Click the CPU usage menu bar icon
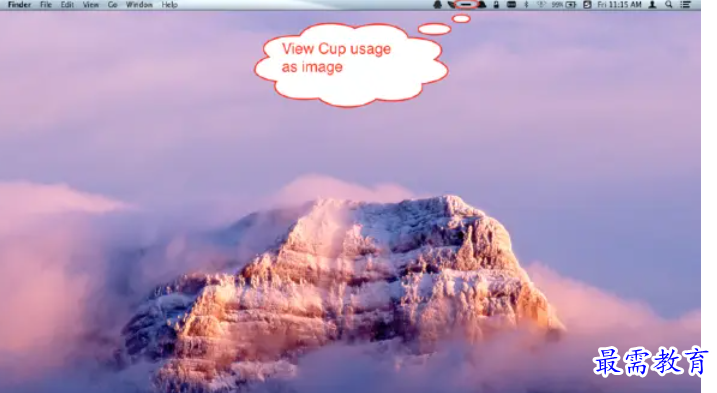 coord(466,5)
